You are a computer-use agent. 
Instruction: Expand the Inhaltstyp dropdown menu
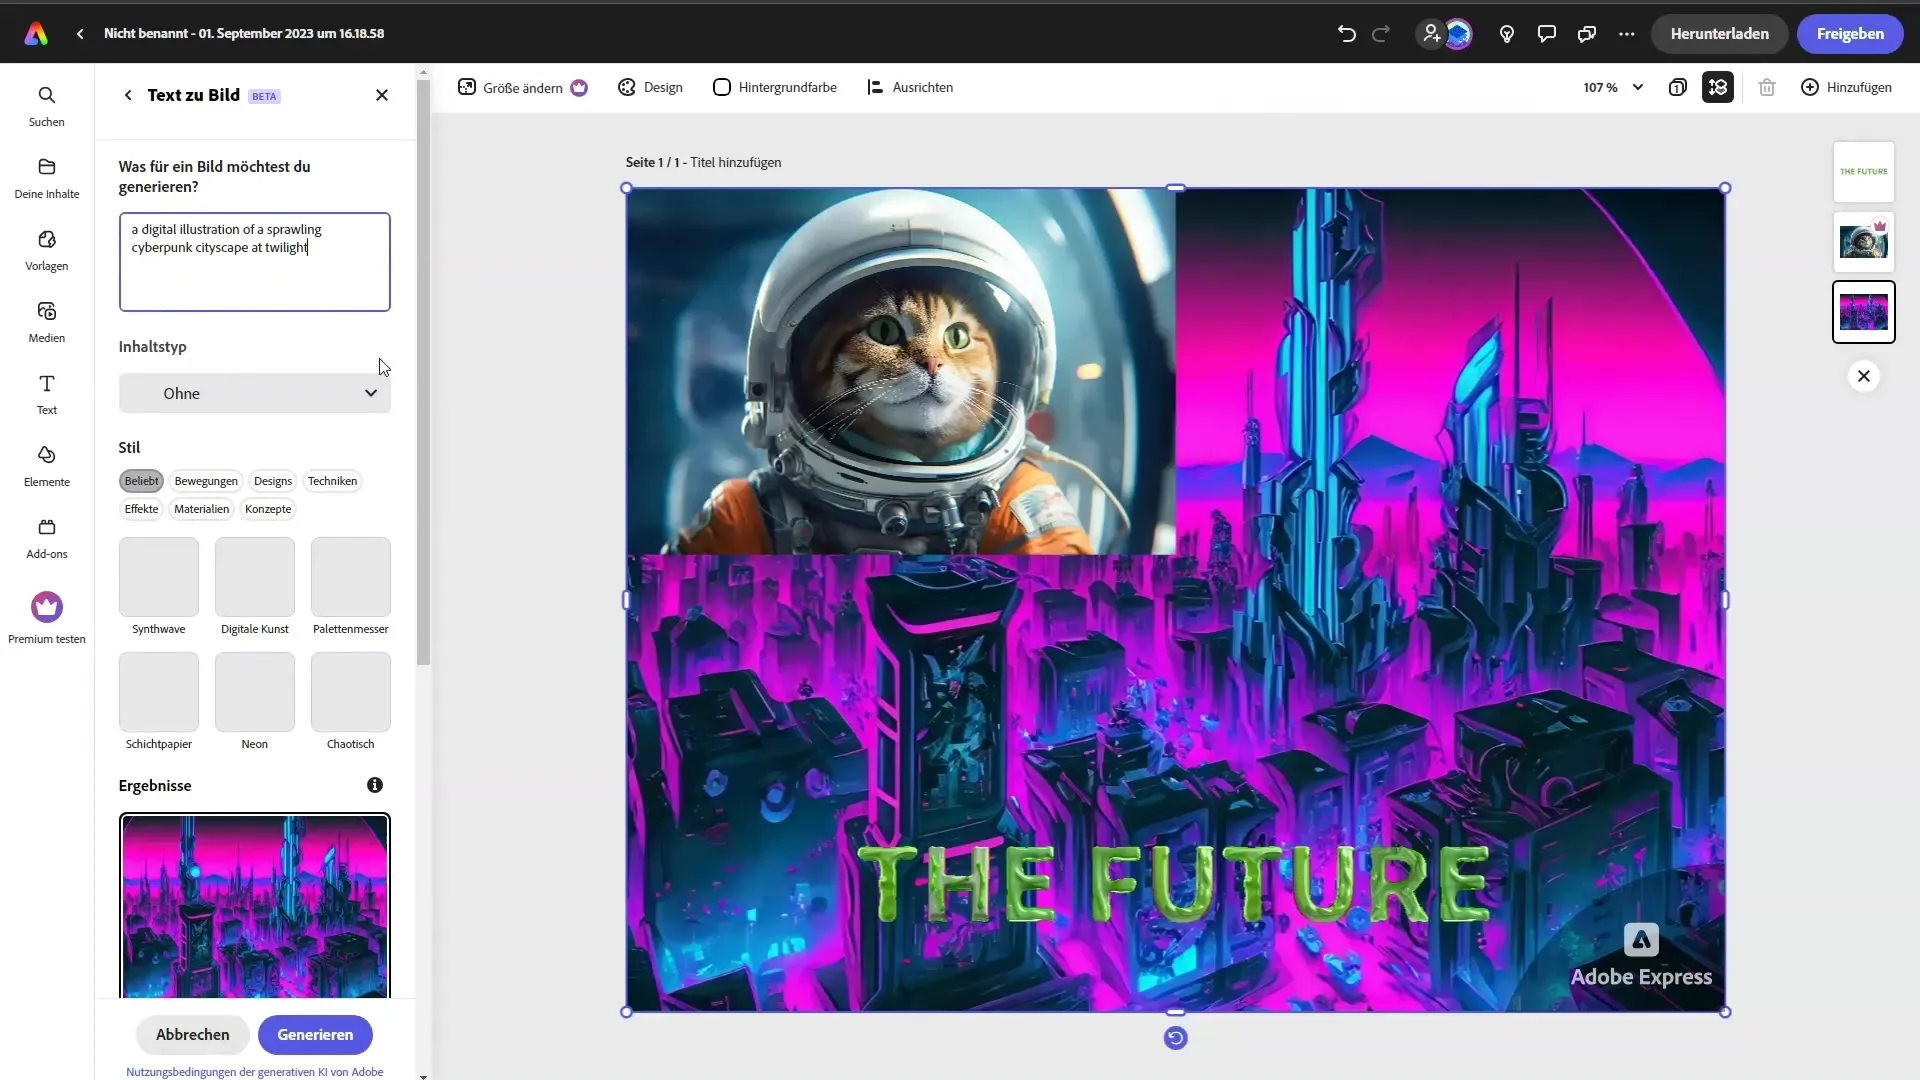pyautogui.click(x=255, y=393)
